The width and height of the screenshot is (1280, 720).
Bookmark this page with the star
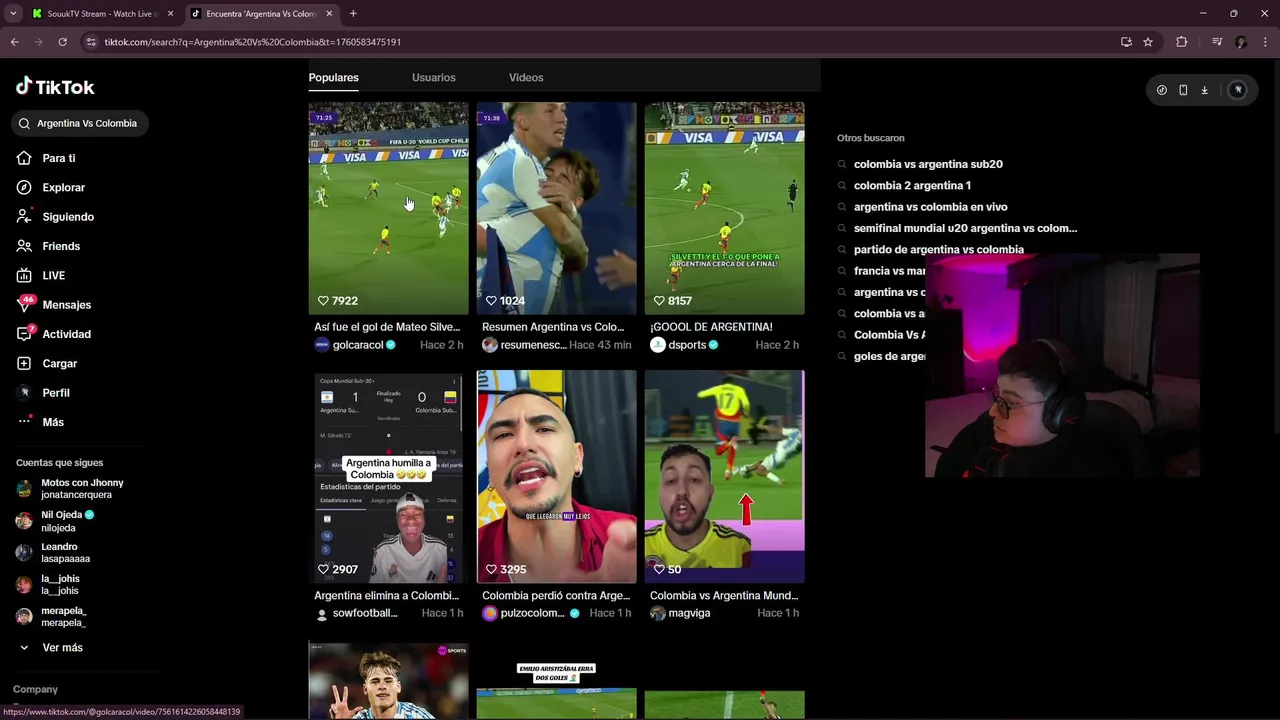[1148, 42]
